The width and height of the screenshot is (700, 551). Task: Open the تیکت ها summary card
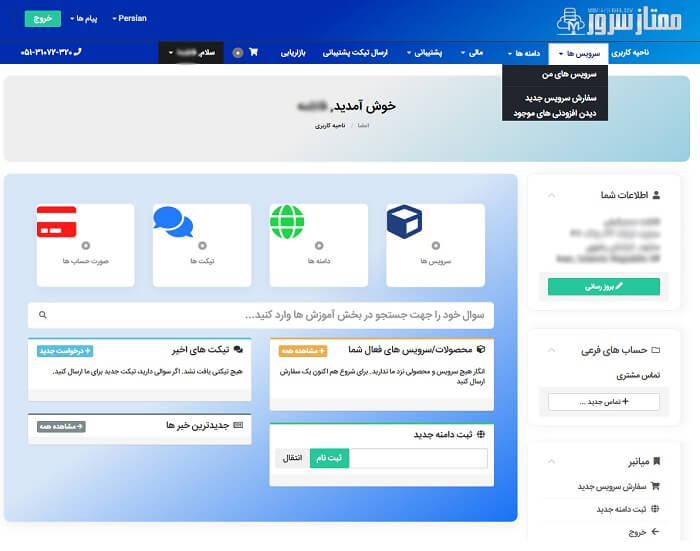pyautogui.click(x=202, y=245)
